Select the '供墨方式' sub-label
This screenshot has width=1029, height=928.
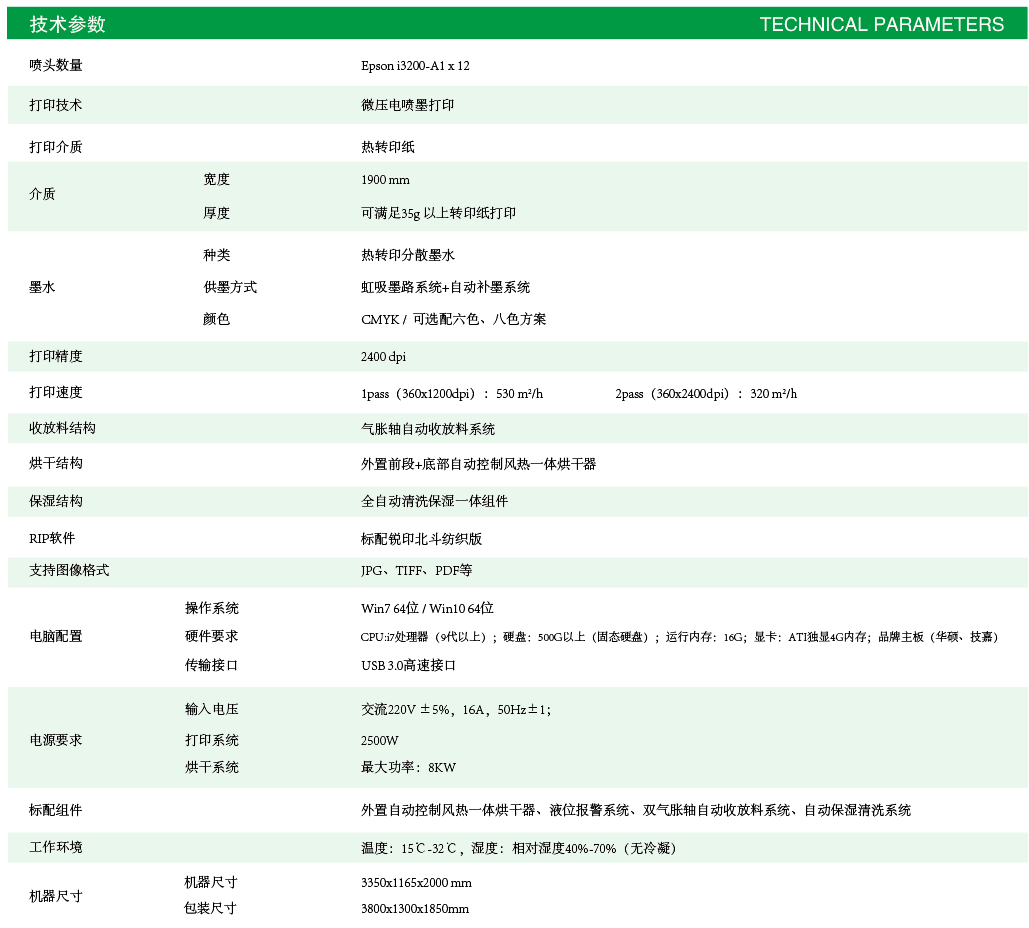pyautogui.click(x=230, y=287)
